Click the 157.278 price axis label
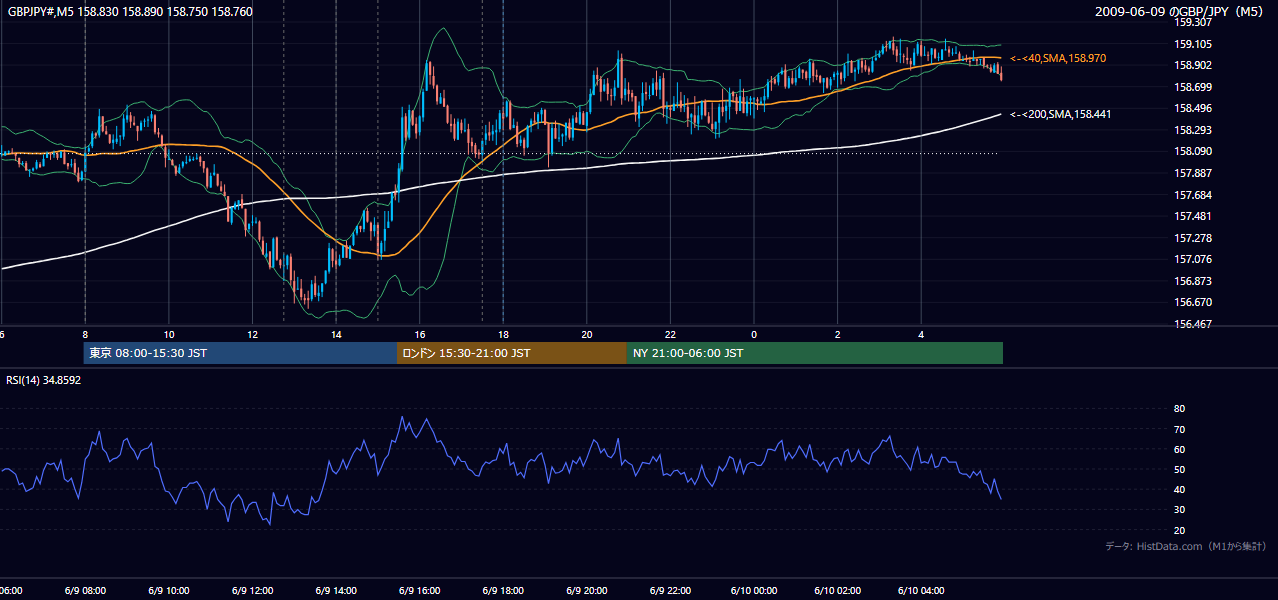 click(1194, 238)
